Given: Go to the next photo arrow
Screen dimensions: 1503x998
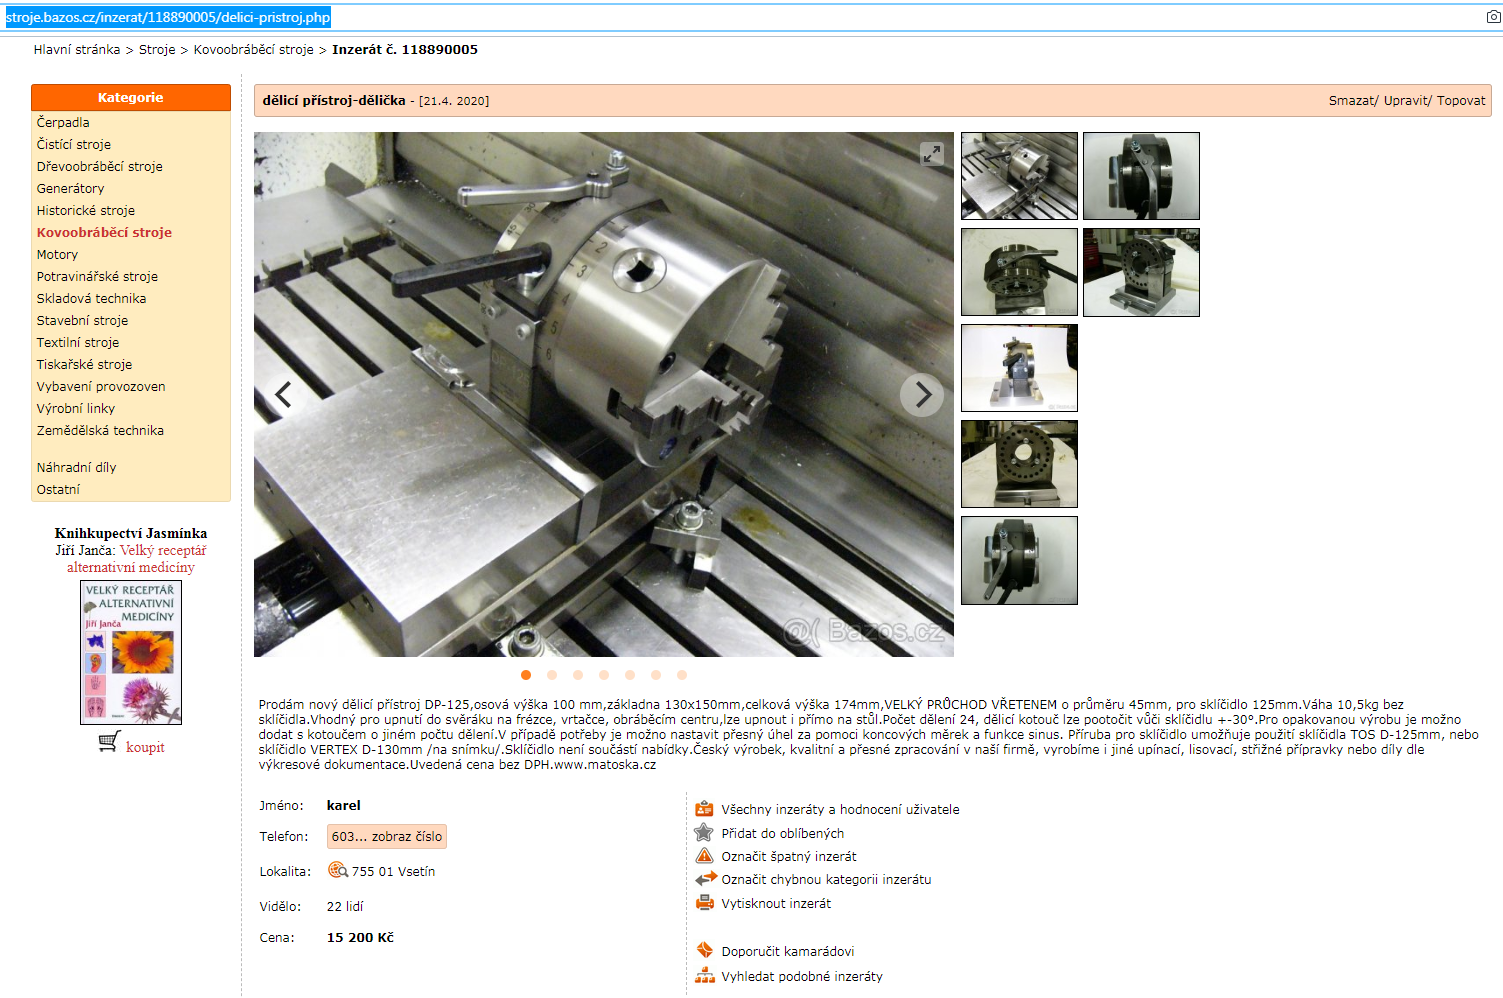Looking at the screenshot, I should [922, 395].
